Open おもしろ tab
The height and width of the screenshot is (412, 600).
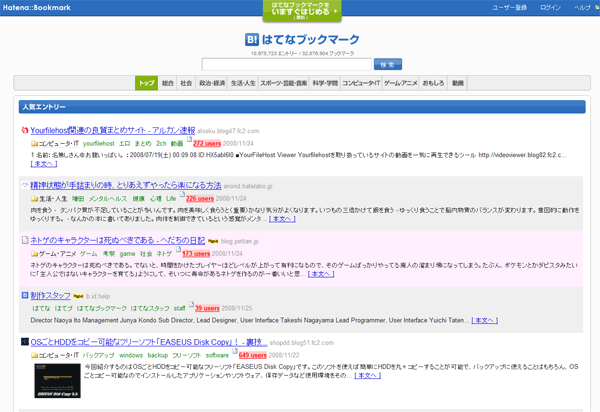tap(434, 83)
